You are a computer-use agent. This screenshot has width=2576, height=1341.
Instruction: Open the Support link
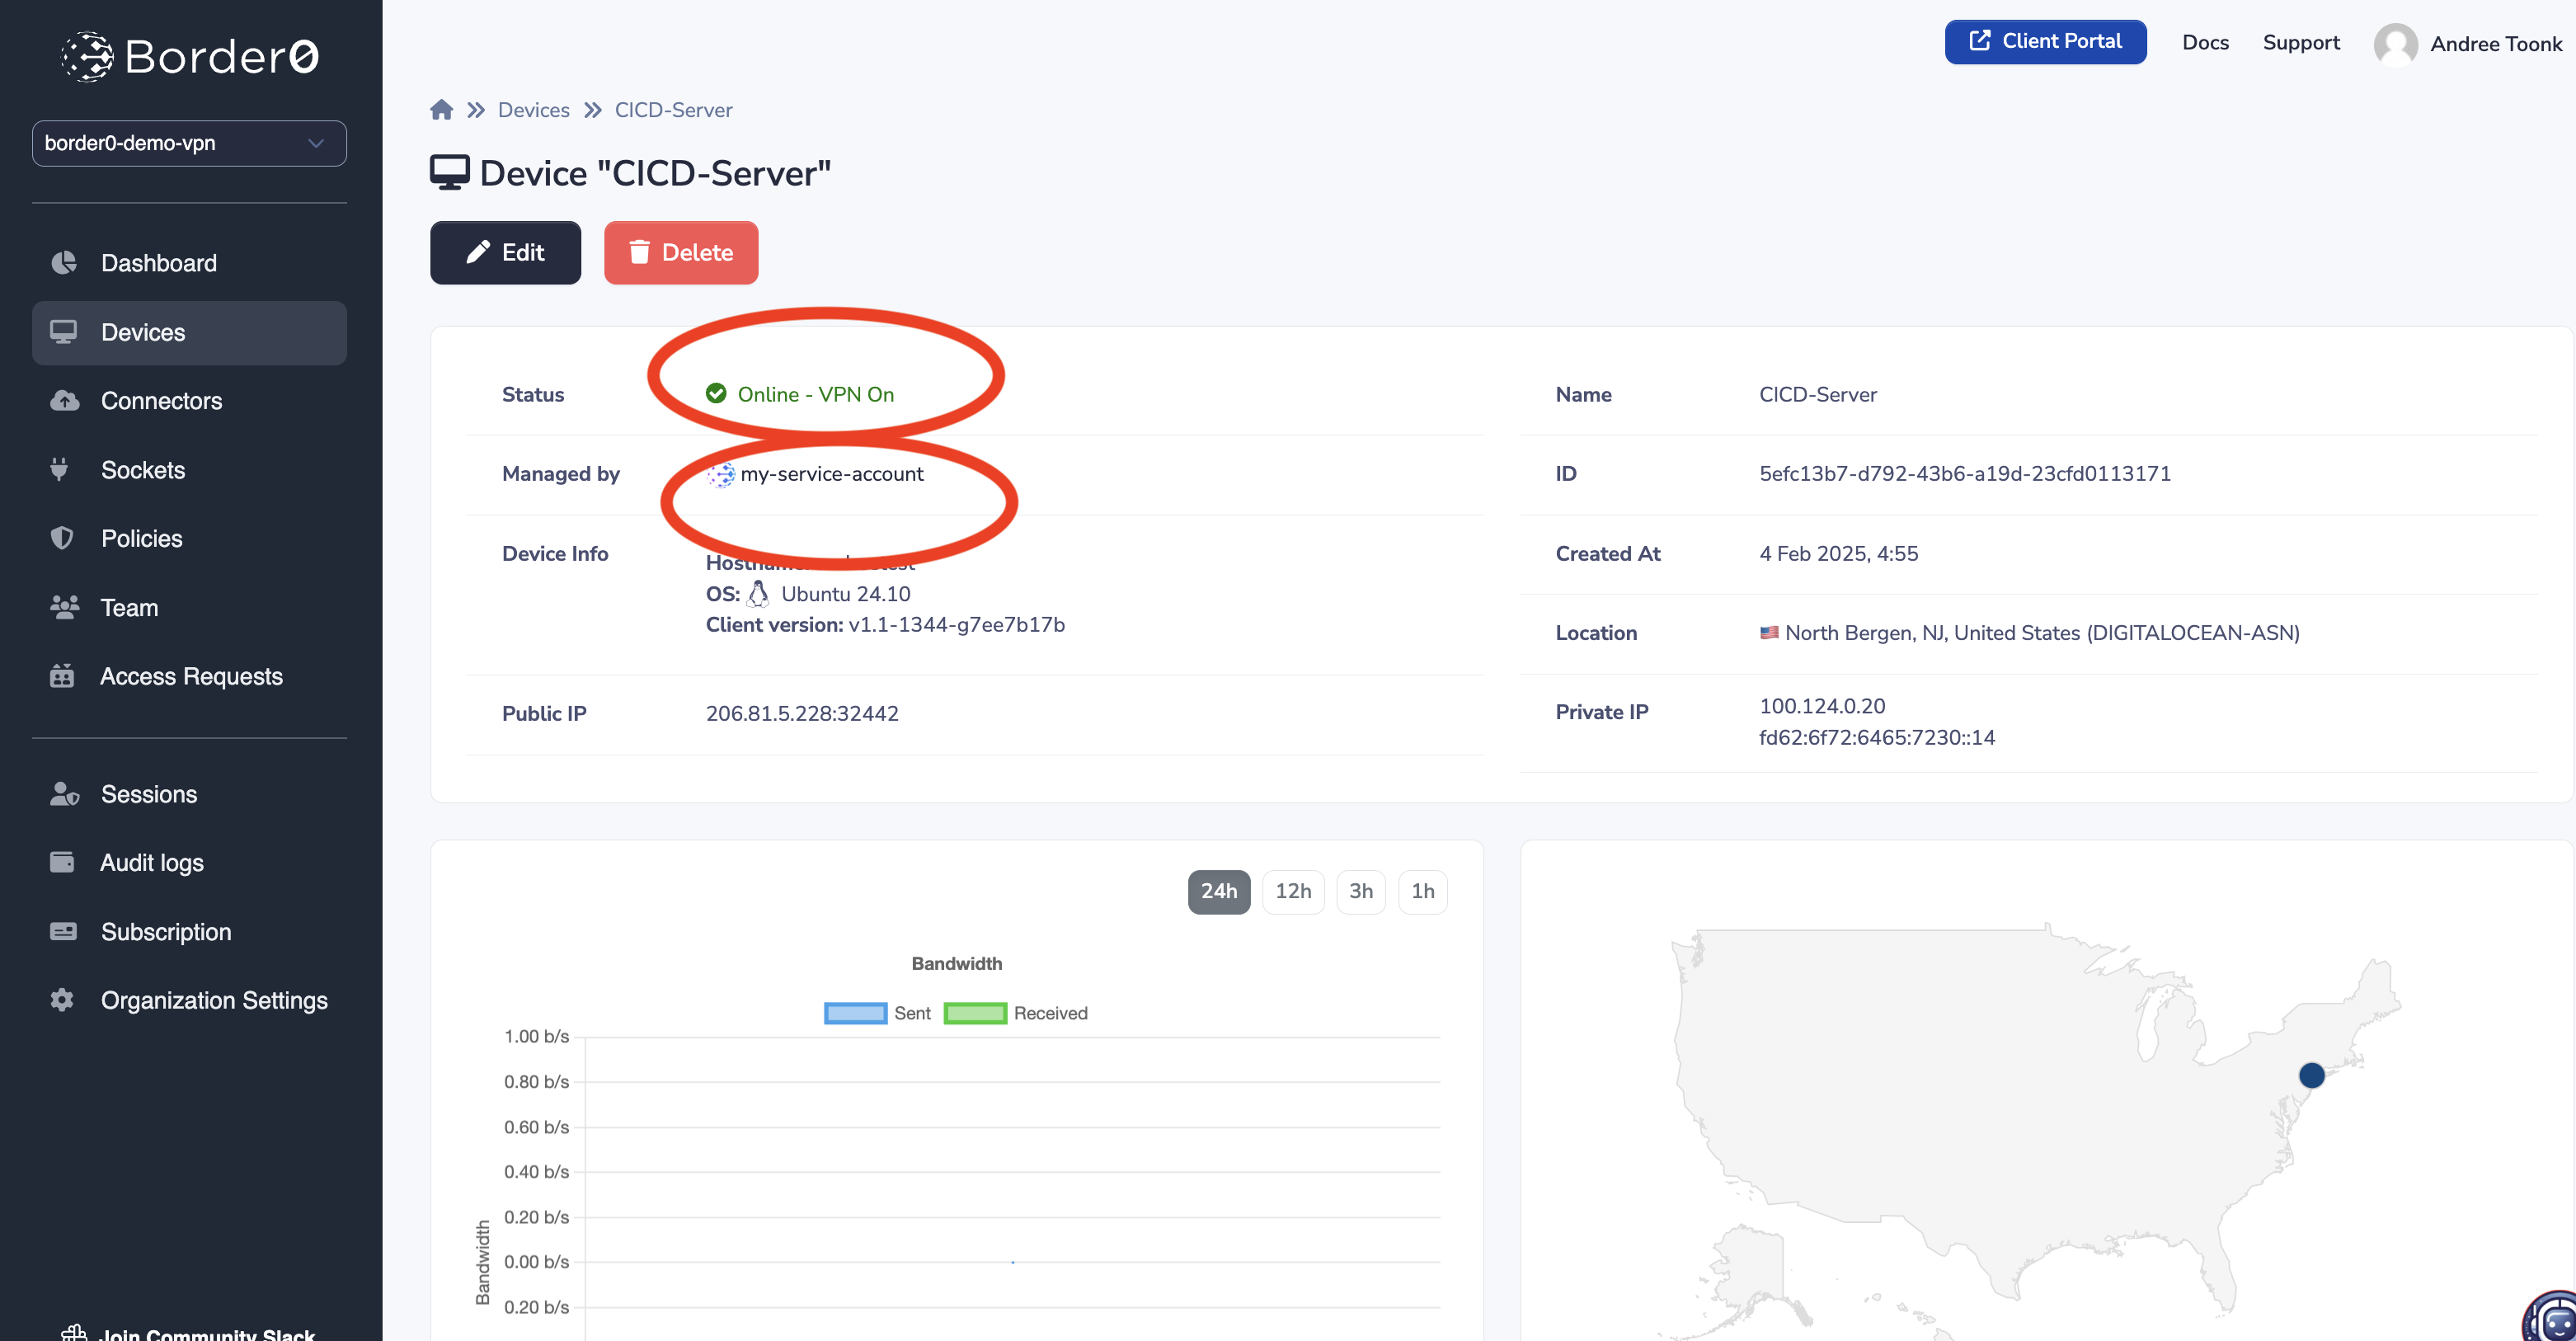point(2301,42)
